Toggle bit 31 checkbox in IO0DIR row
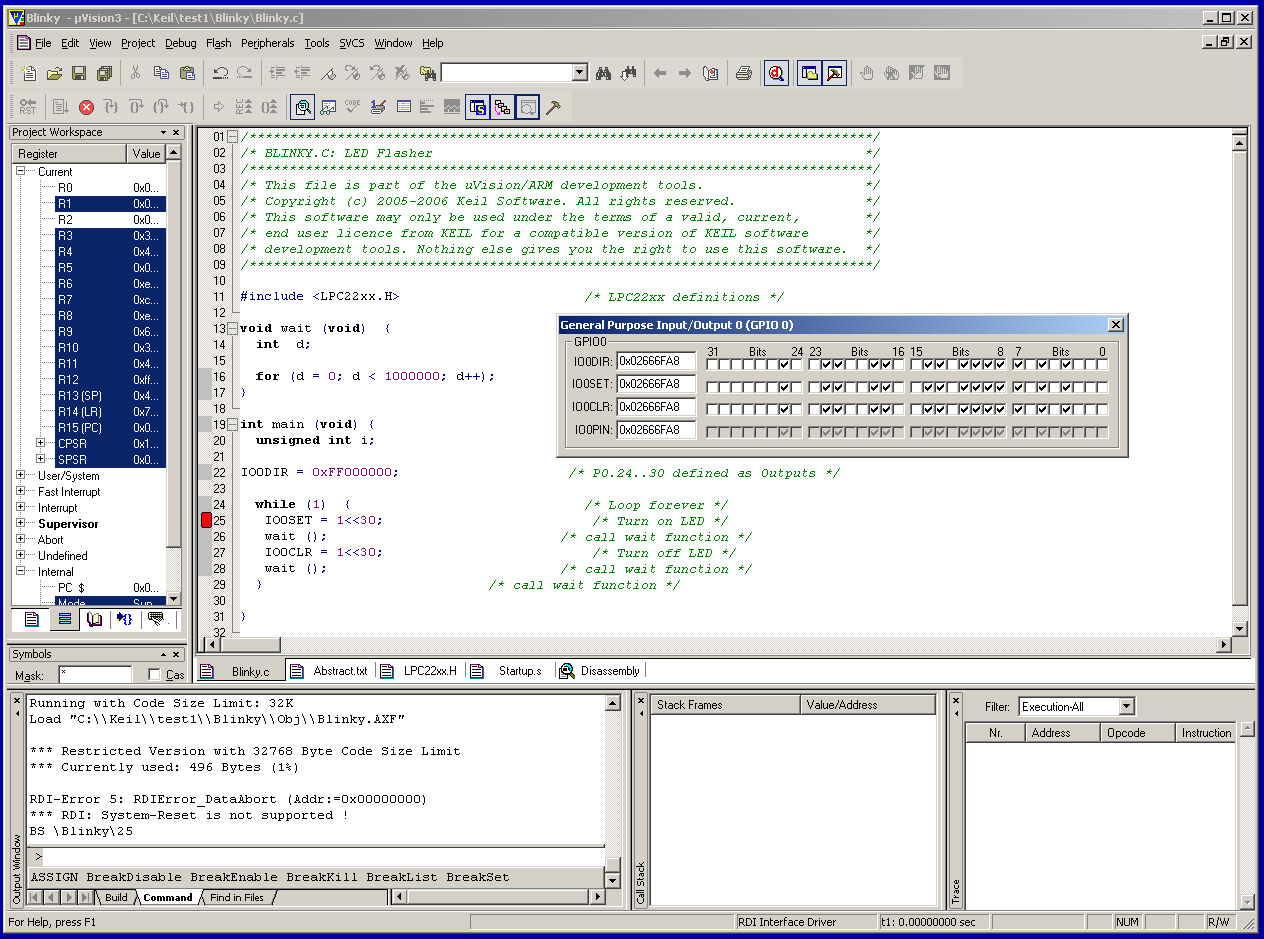 coord(713,364)
